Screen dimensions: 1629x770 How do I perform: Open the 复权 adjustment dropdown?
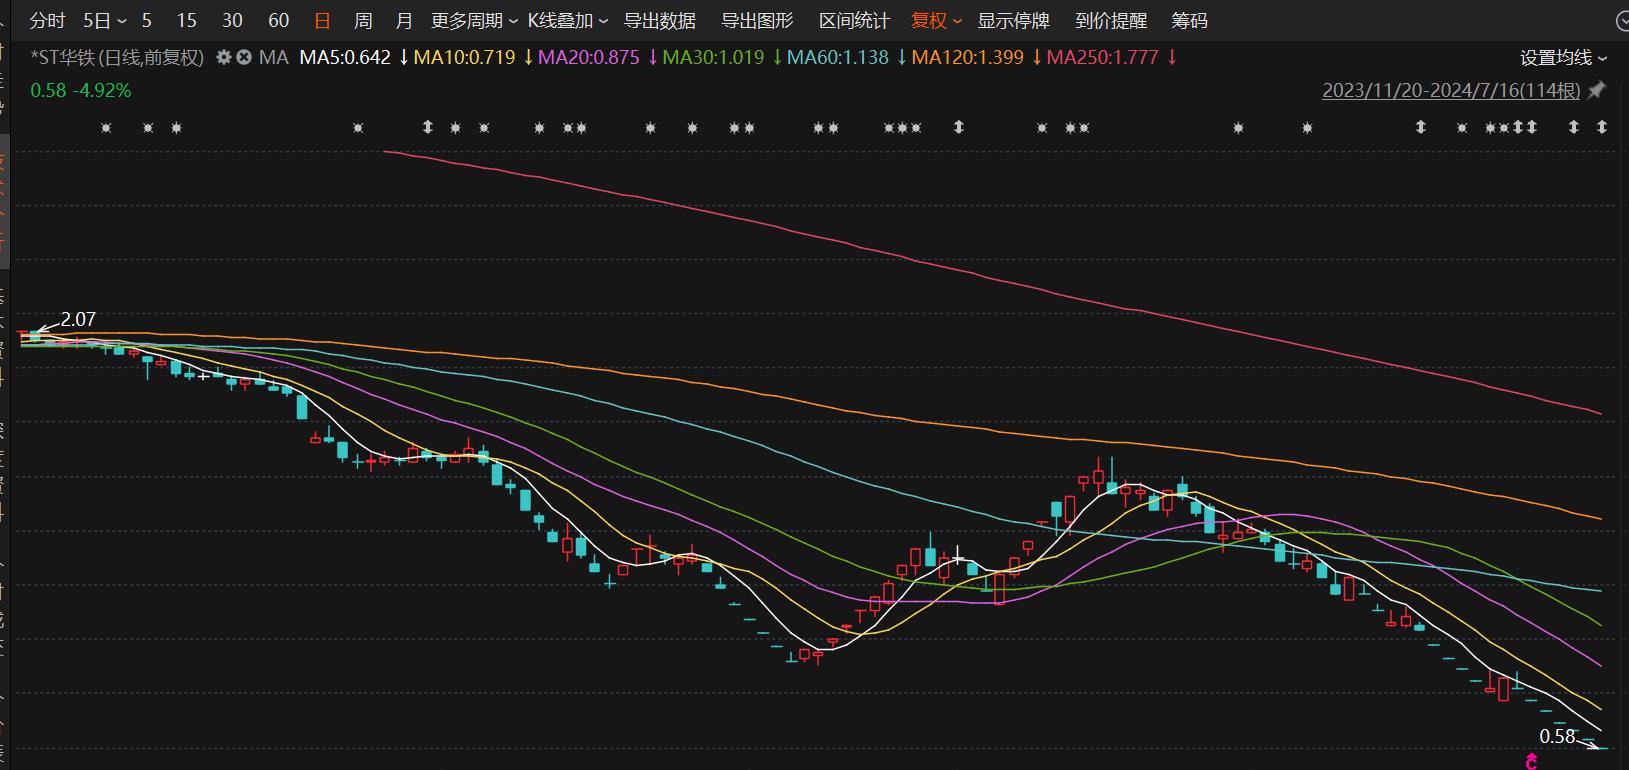936,20
